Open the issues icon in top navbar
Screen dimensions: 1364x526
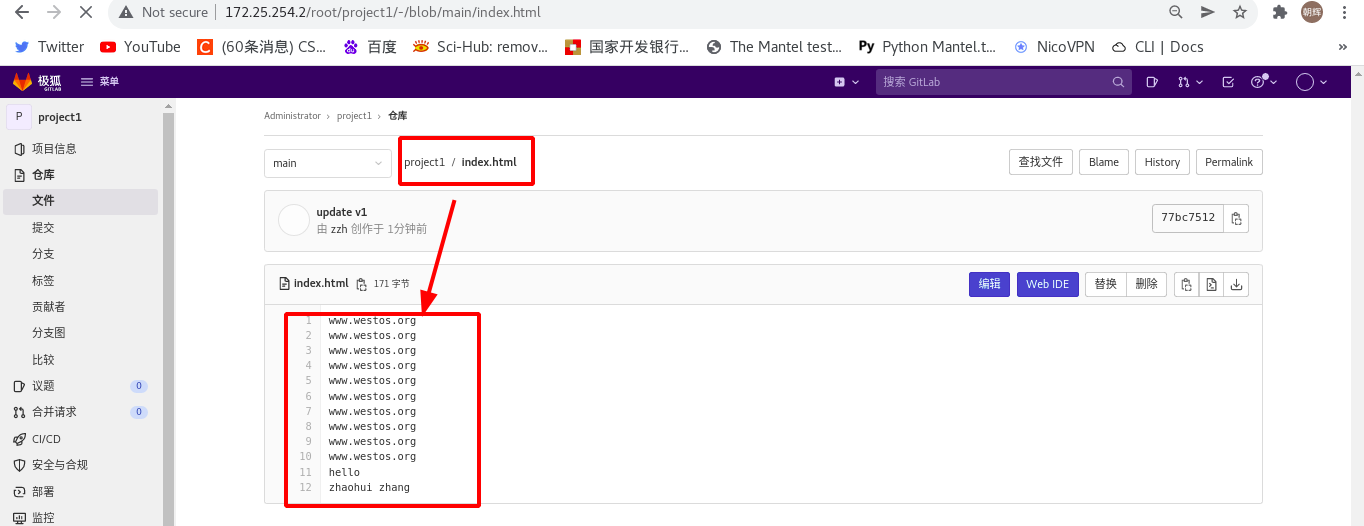click(1152, 82)
